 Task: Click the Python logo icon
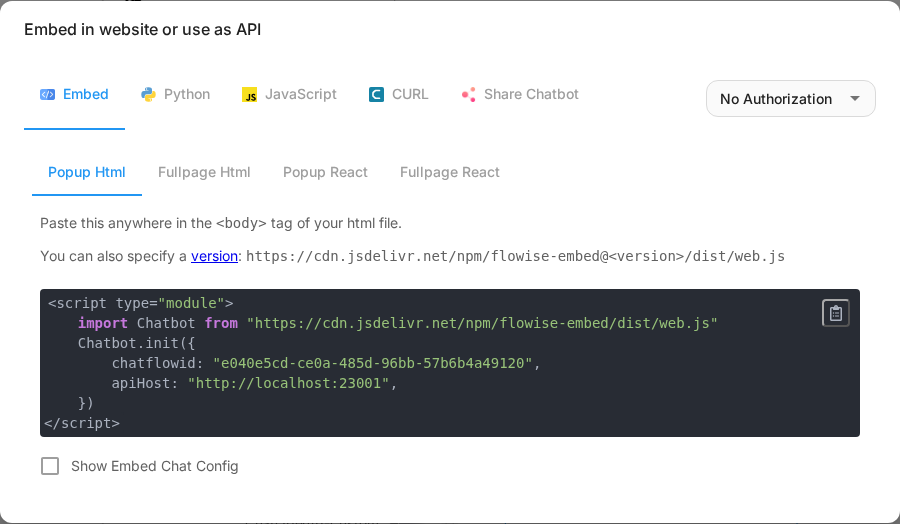pyautogui.click(x=148, y=95)
